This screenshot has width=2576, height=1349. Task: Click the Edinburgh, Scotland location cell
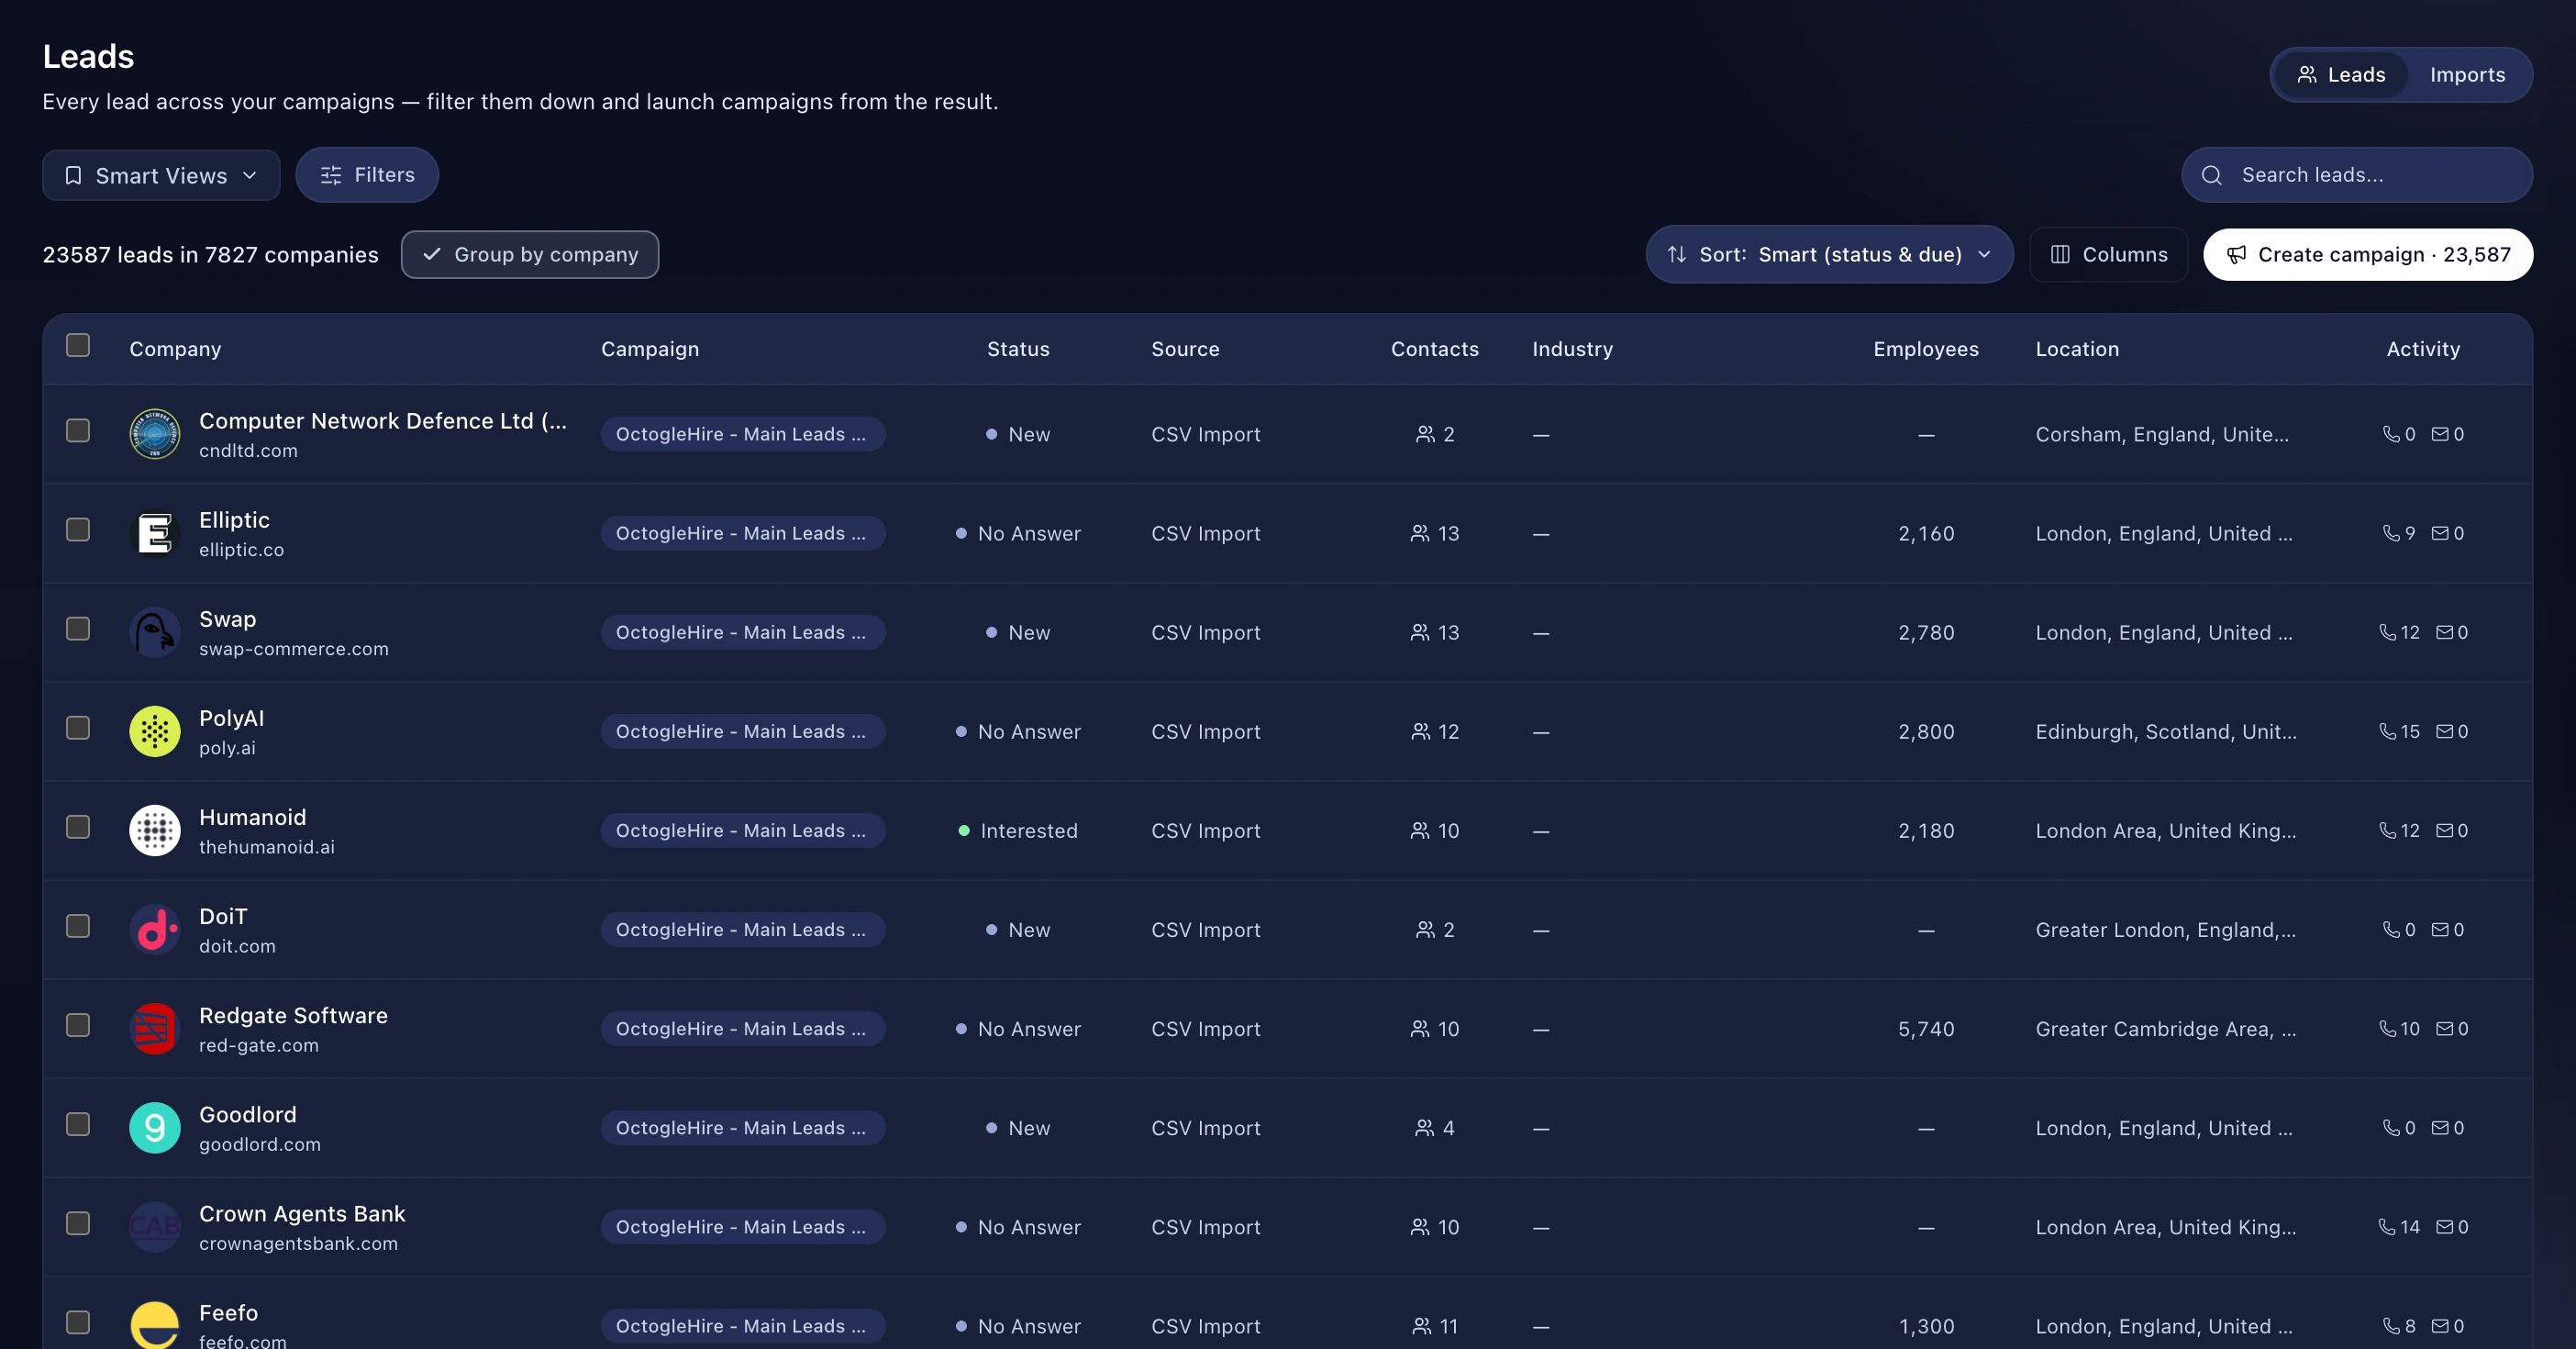click(2166, 731)
